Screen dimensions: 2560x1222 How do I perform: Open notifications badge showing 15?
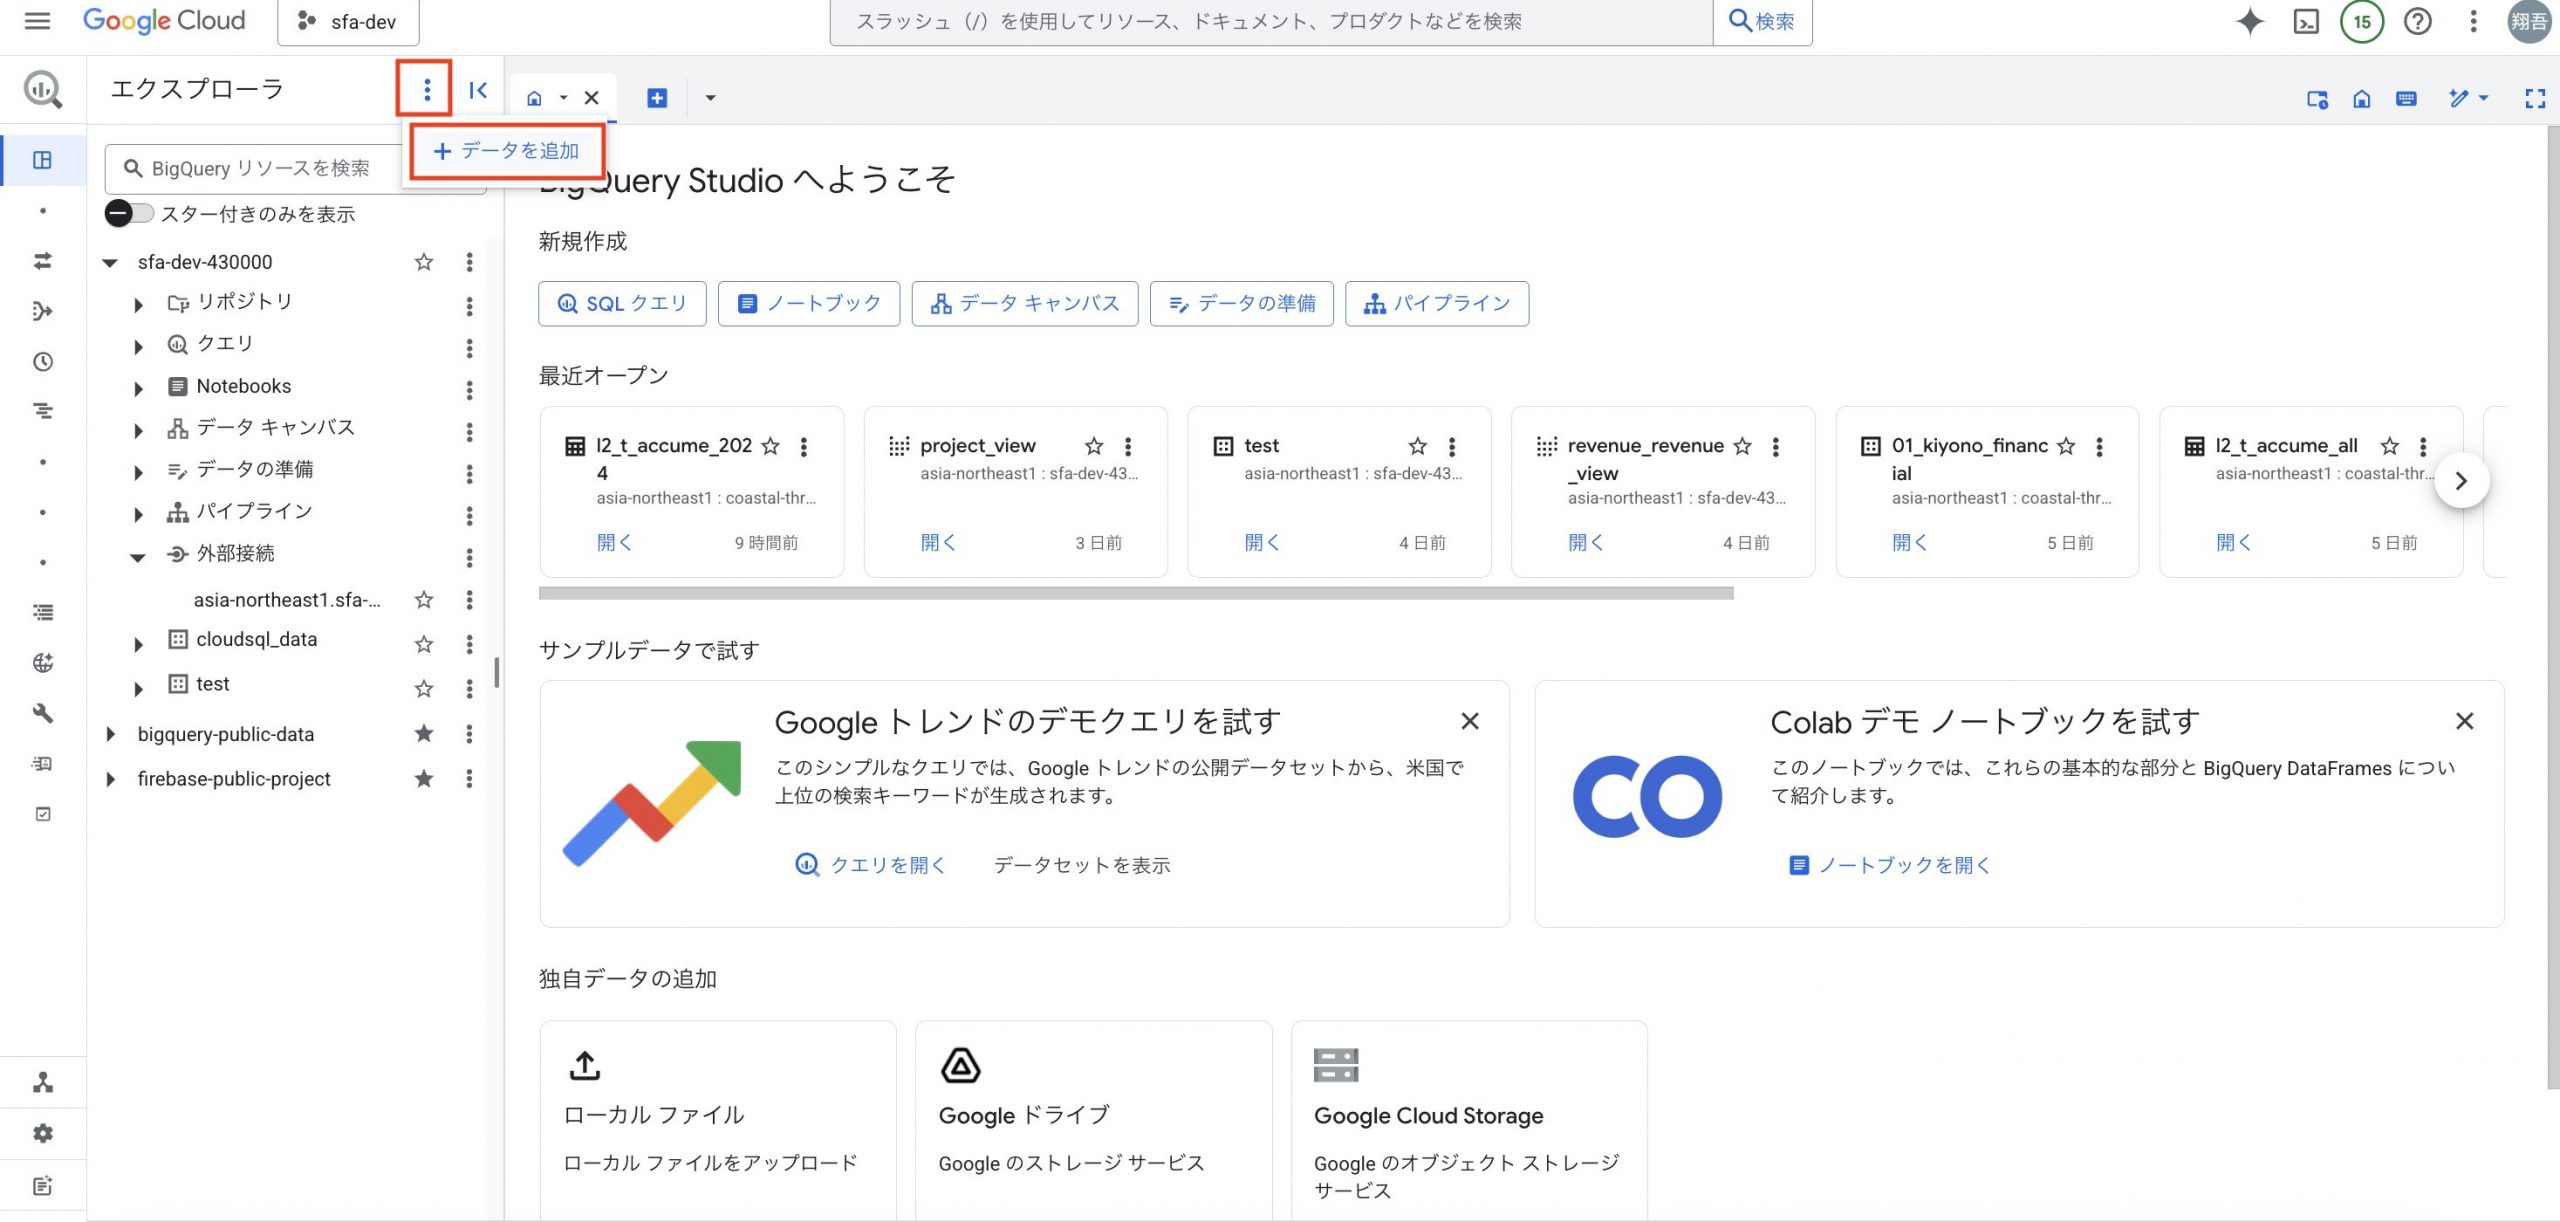pos(2362,21)
